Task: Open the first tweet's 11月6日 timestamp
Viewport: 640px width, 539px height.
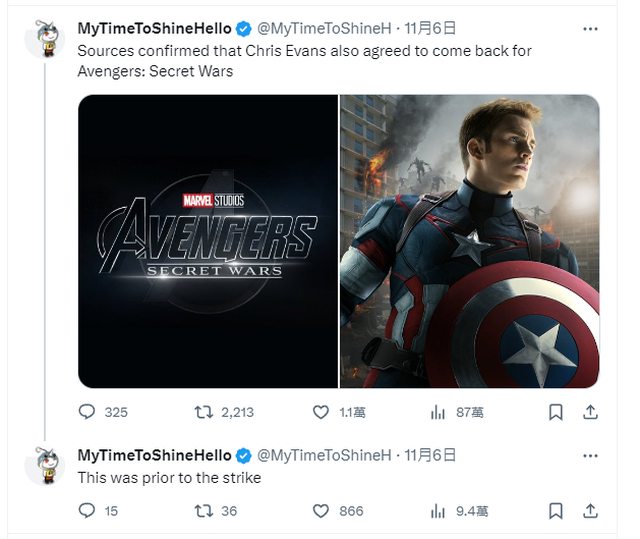Action: point(434,28)
